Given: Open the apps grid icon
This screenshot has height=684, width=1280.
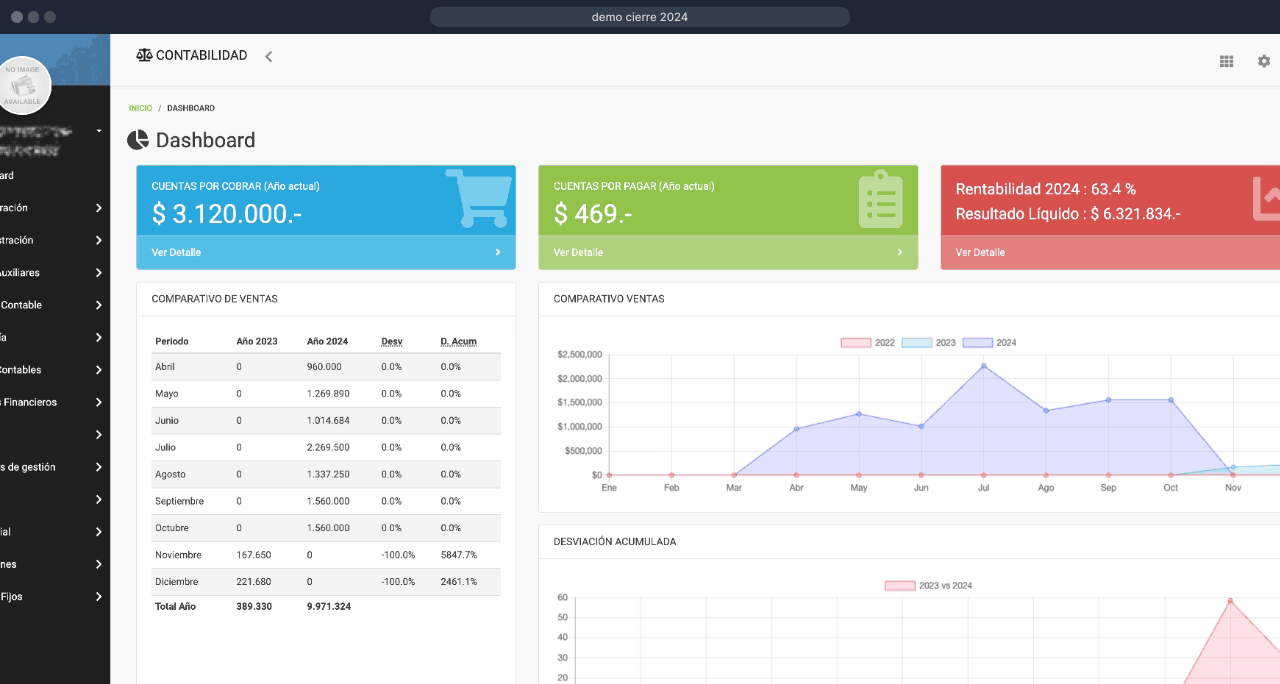Looking at the screenshot, I should click(1226, 61).
